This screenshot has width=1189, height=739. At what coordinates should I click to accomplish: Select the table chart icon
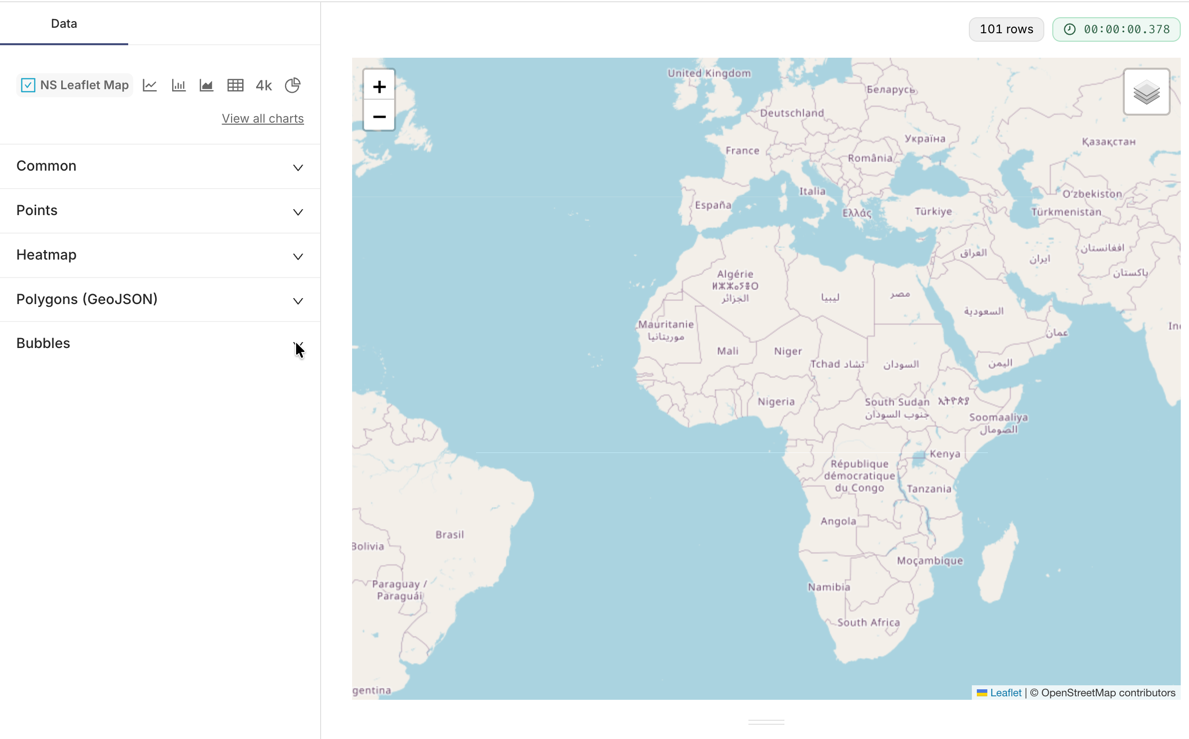[235, 85]
